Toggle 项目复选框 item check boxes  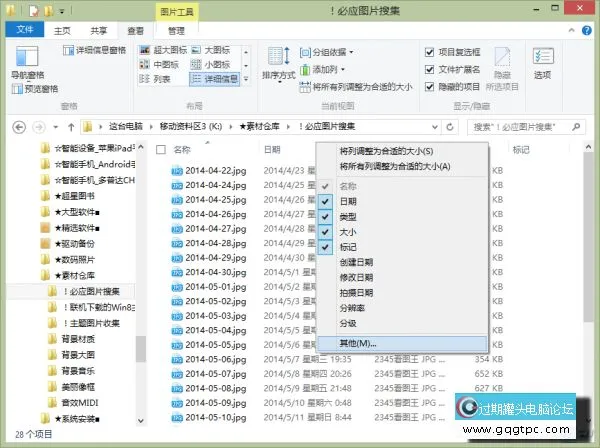click(x=430, y=52)
